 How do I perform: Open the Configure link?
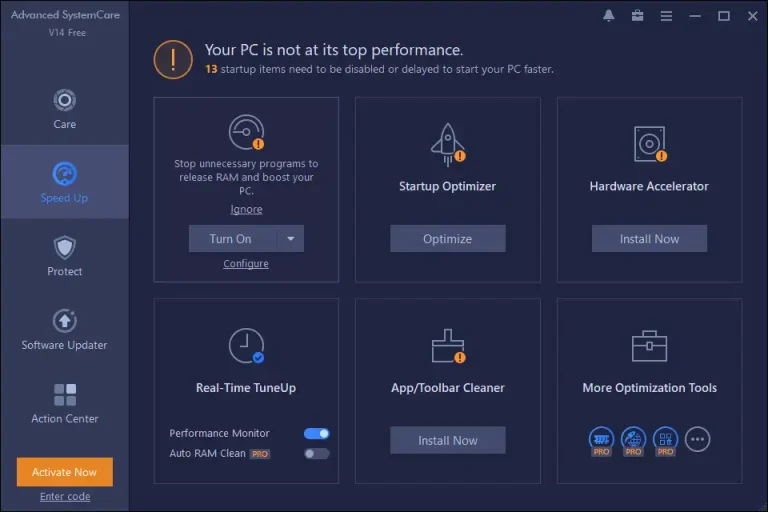click(246, 264)
